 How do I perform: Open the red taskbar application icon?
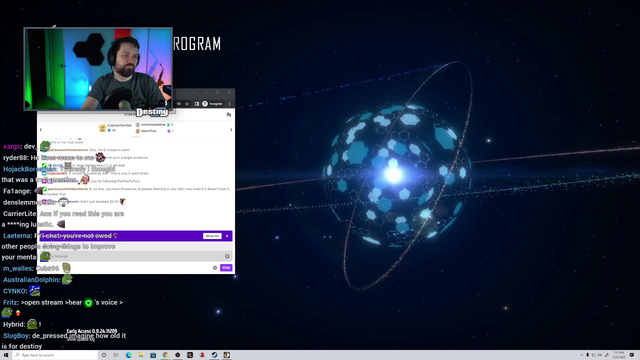[x=202, y=355]
